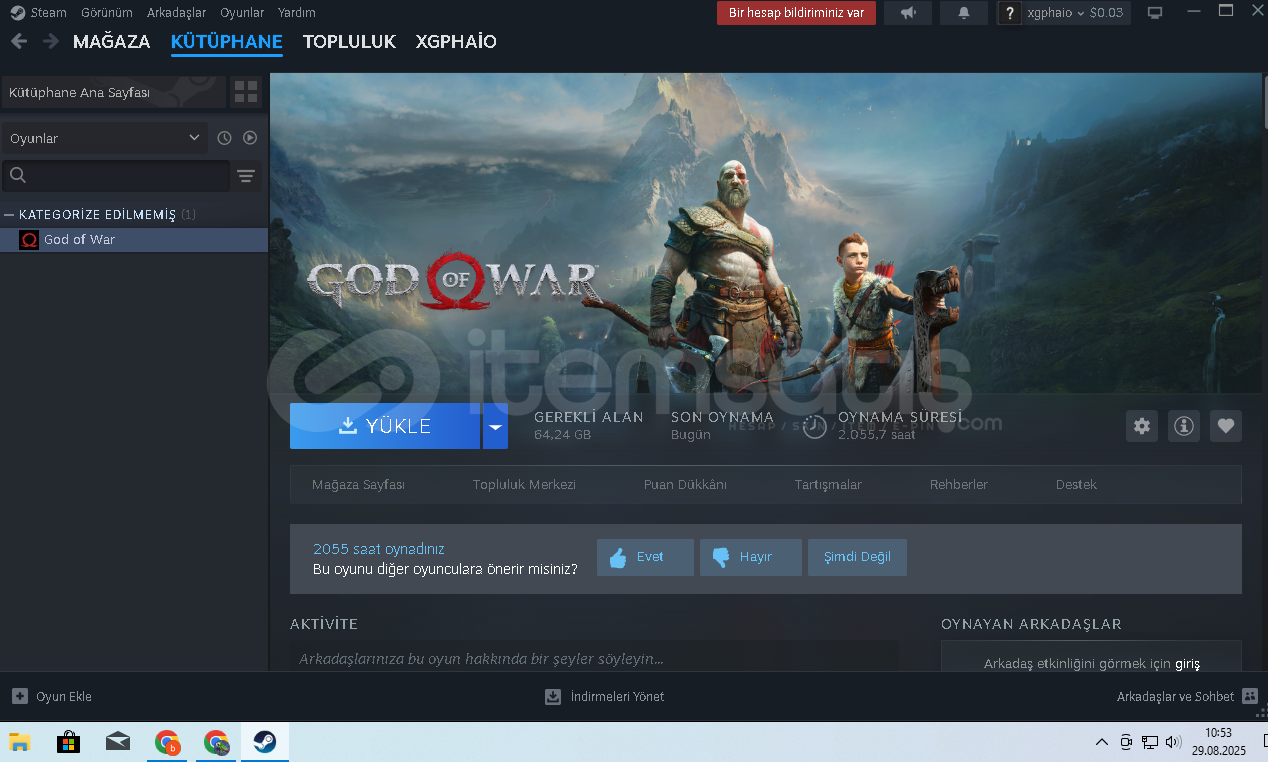Screen dimensions: 1268x762
Task: Click the giriş link under Oynayan Arkadaşlar
Action: click(x=1187, y=664)
